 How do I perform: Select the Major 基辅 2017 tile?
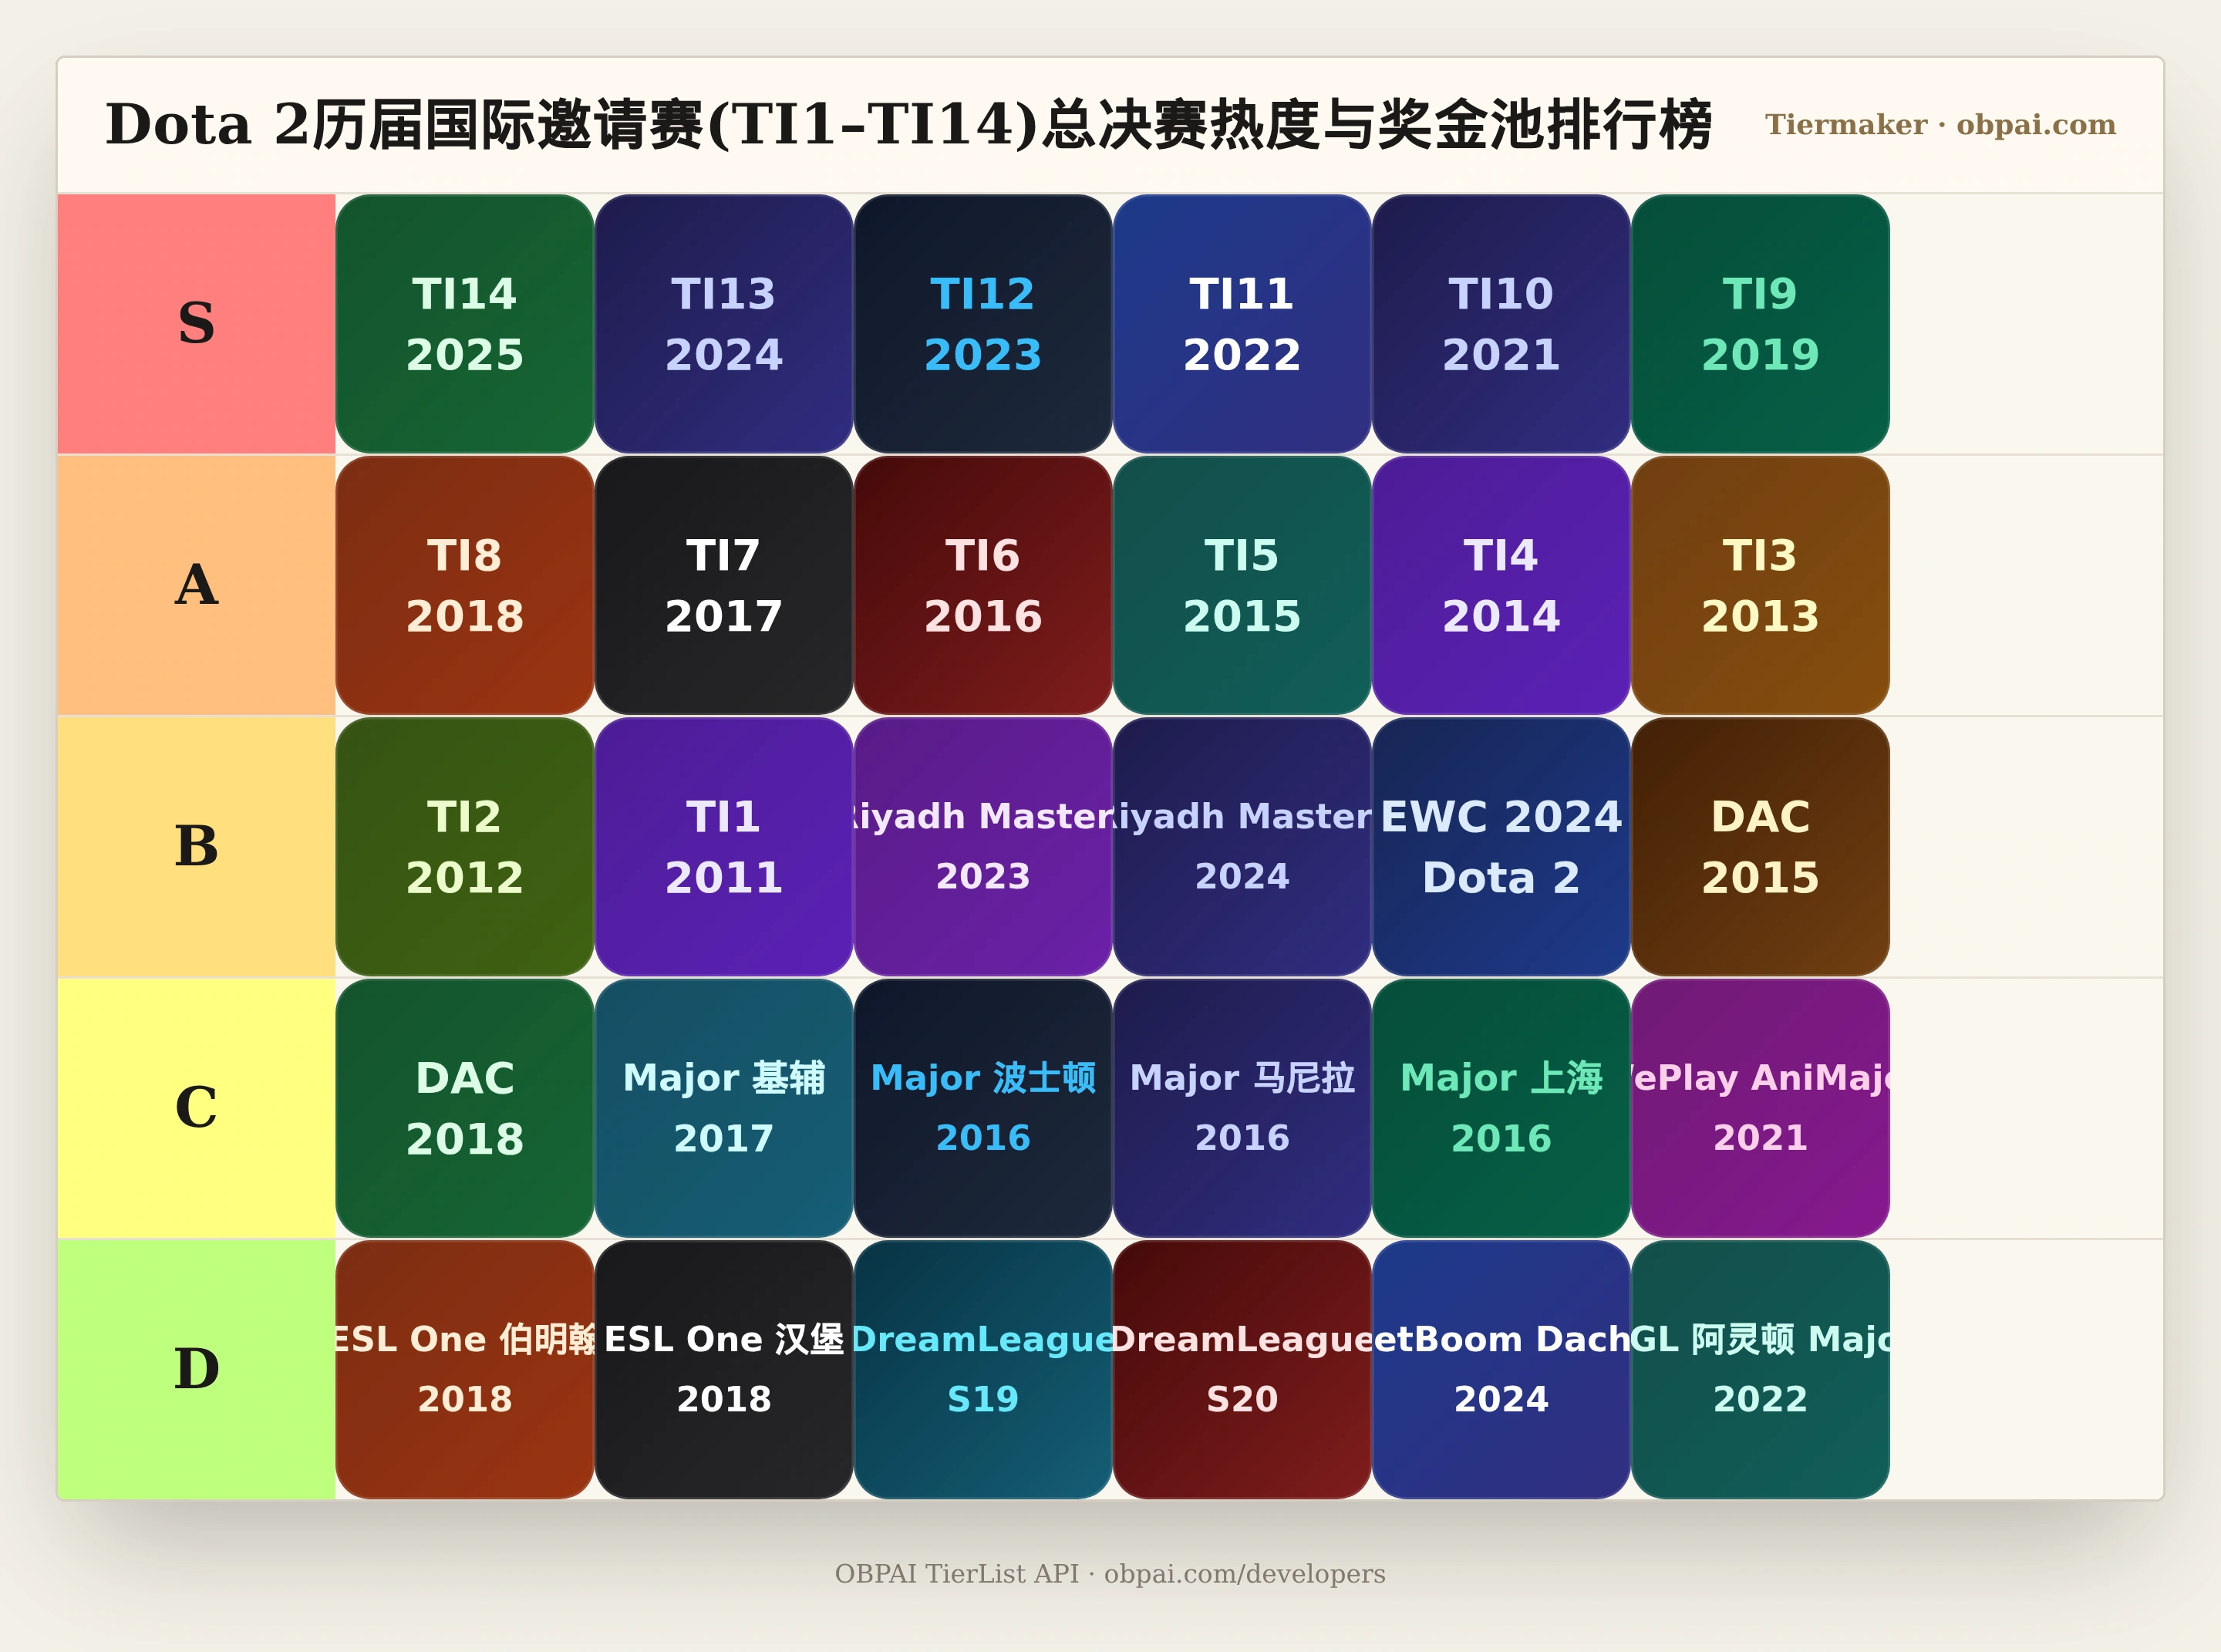(x=724, y=1108)
